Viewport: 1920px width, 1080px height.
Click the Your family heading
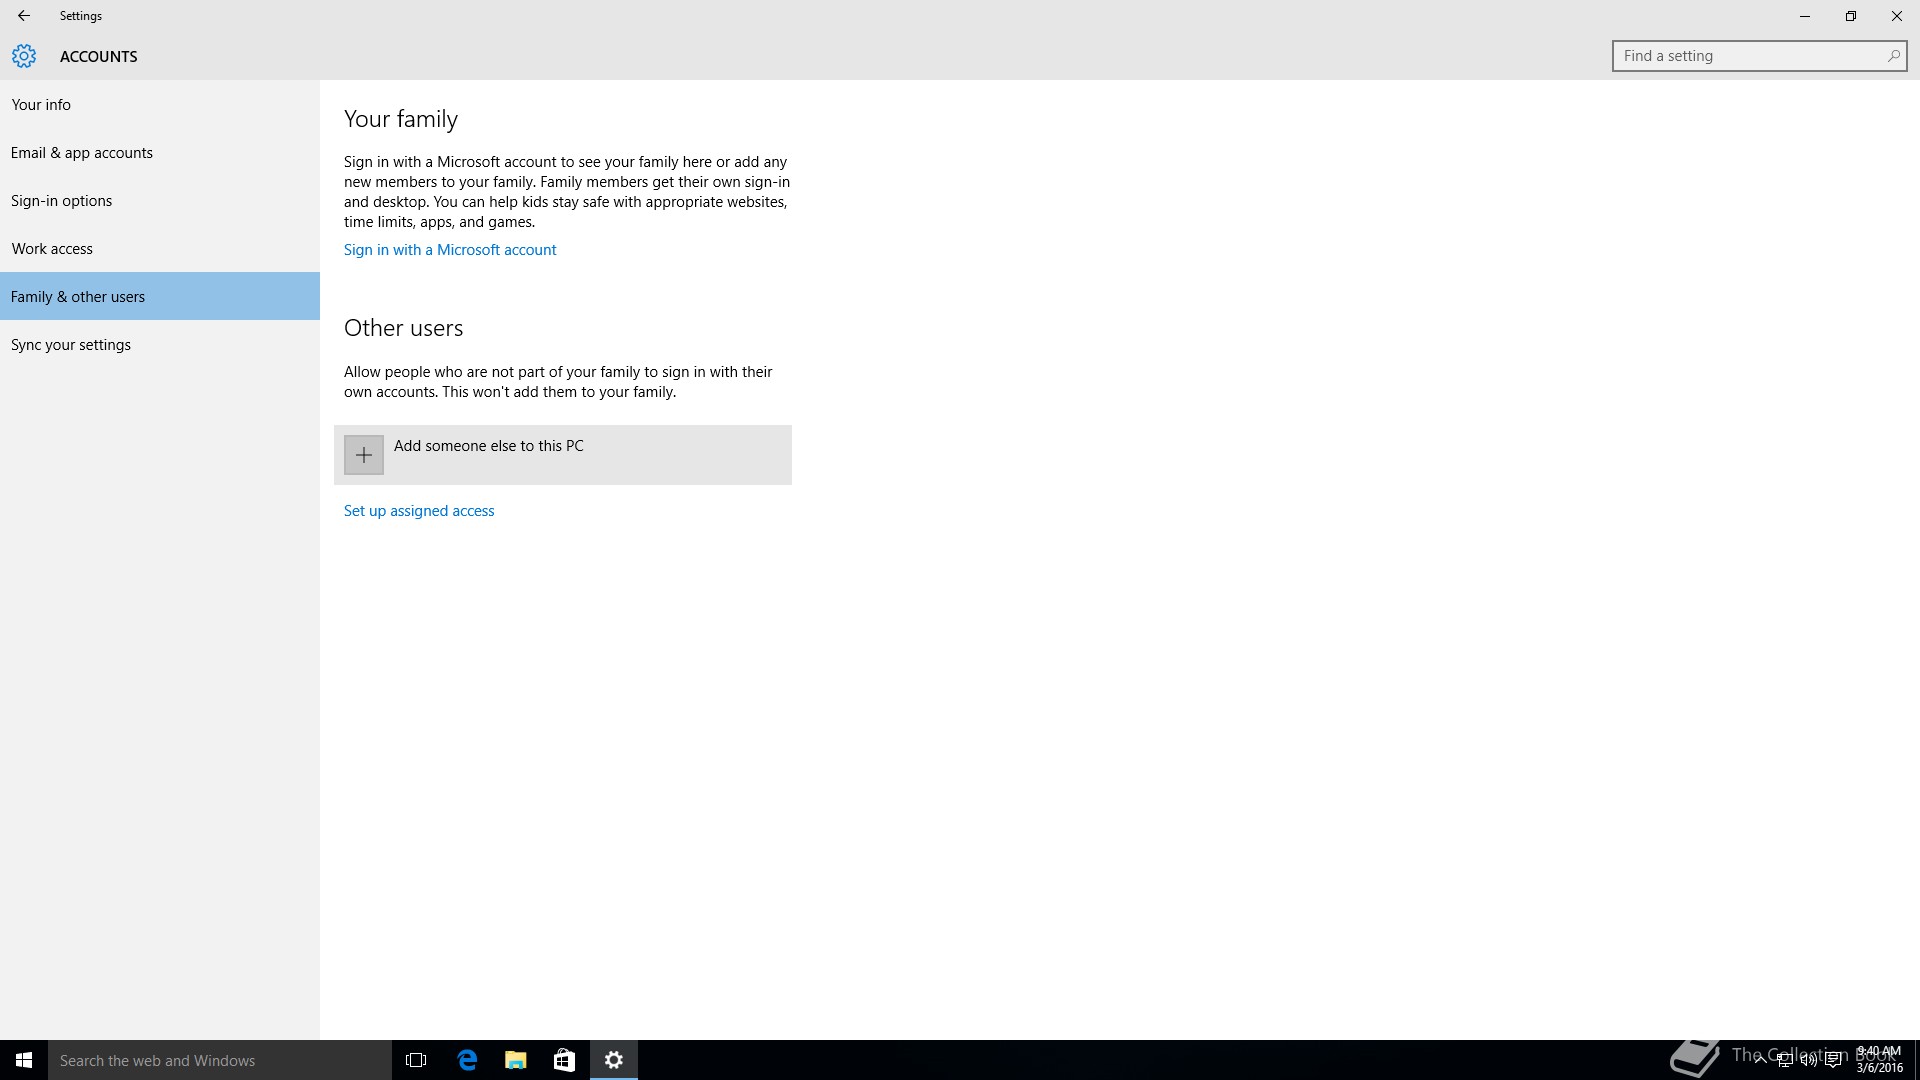pyautogui.click(x=401, y=119)
